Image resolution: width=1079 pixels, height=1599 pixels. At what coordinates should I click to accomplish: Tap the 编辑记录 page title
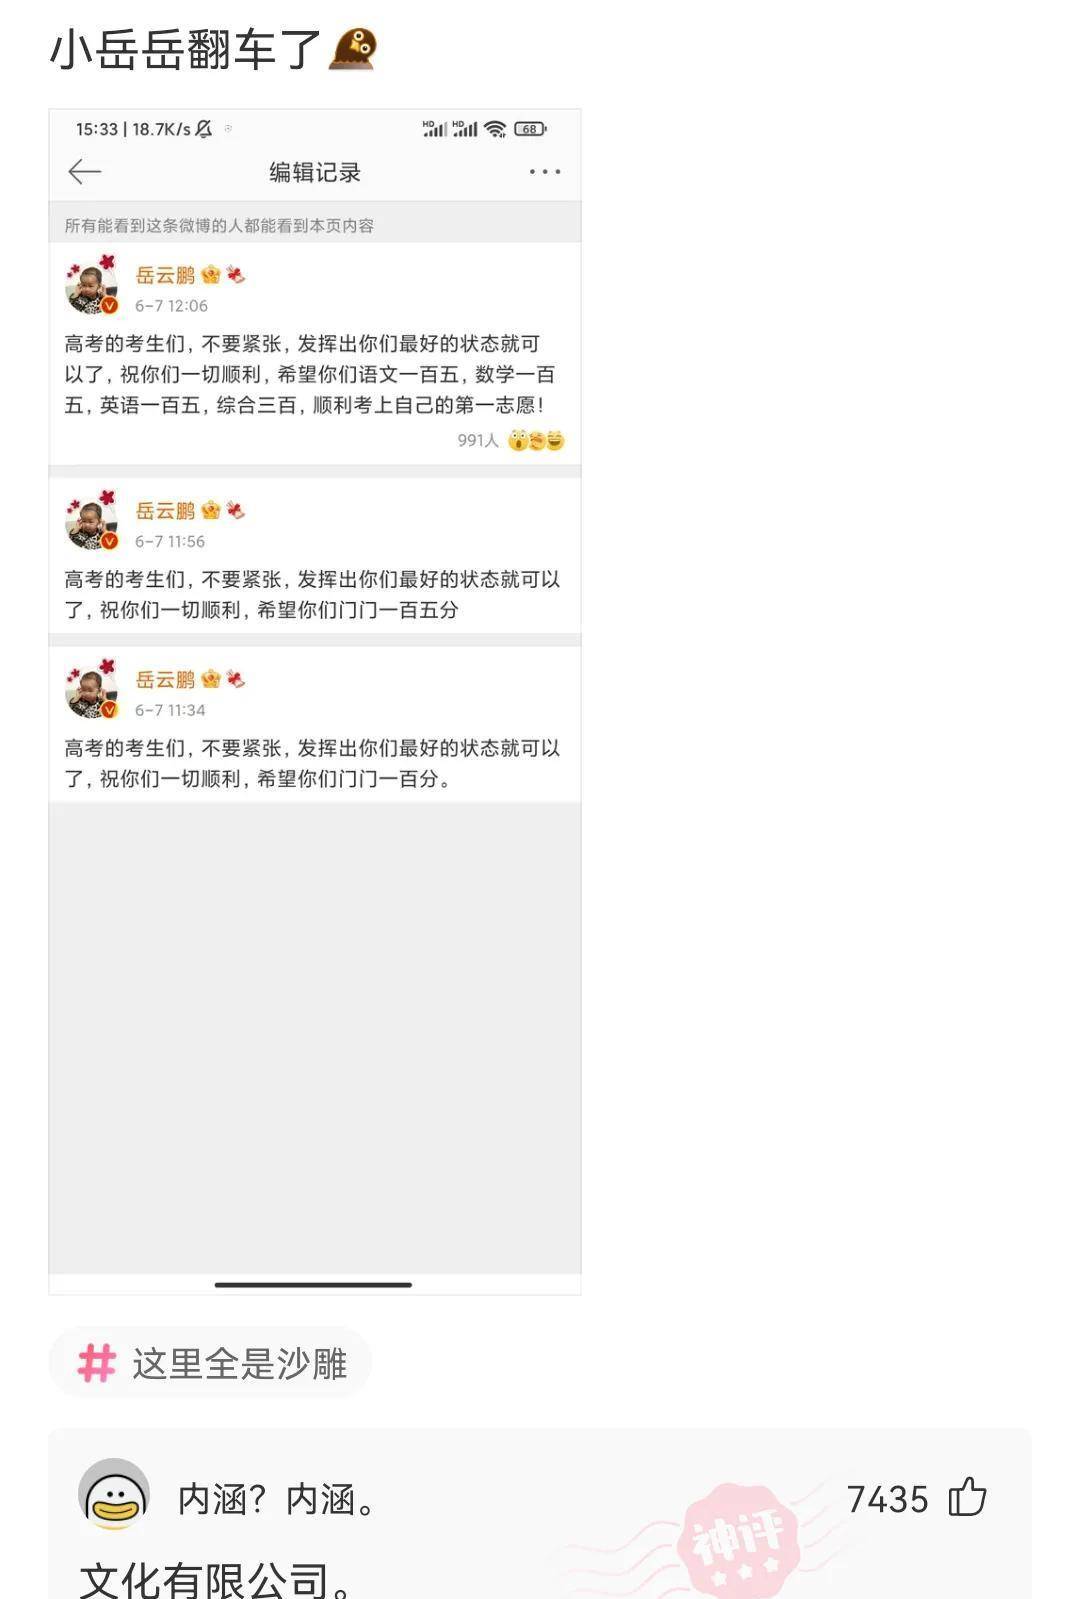pyautogui.click(x=315, y=172)
